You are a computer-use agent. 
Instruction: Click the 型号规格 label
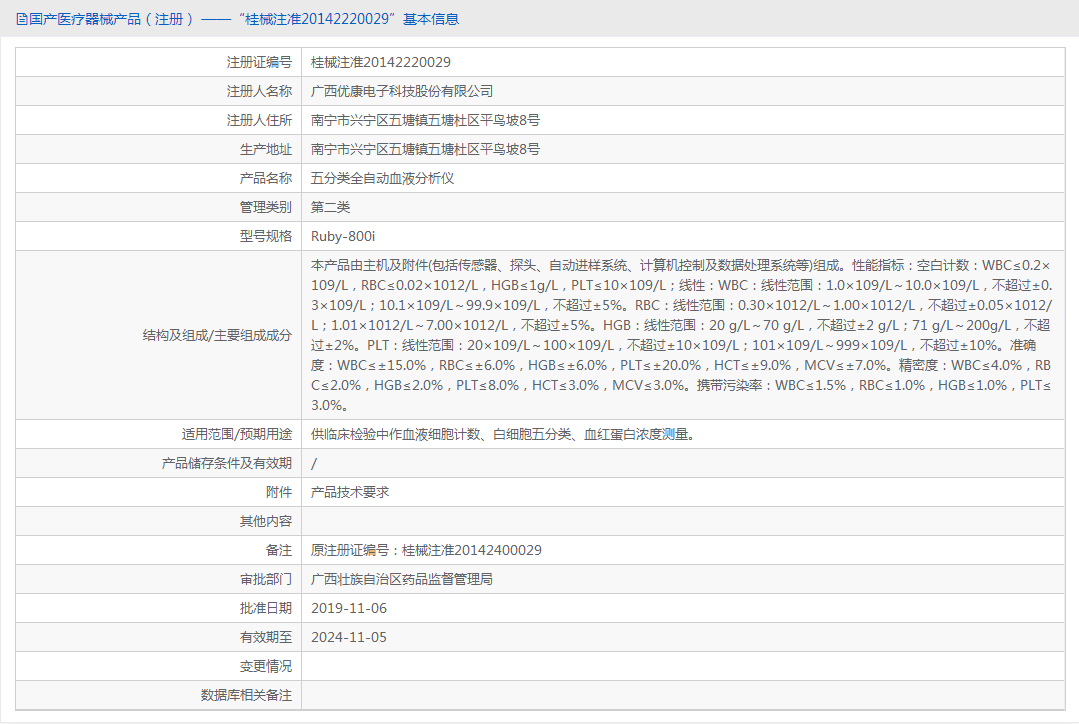coord(266,236)
